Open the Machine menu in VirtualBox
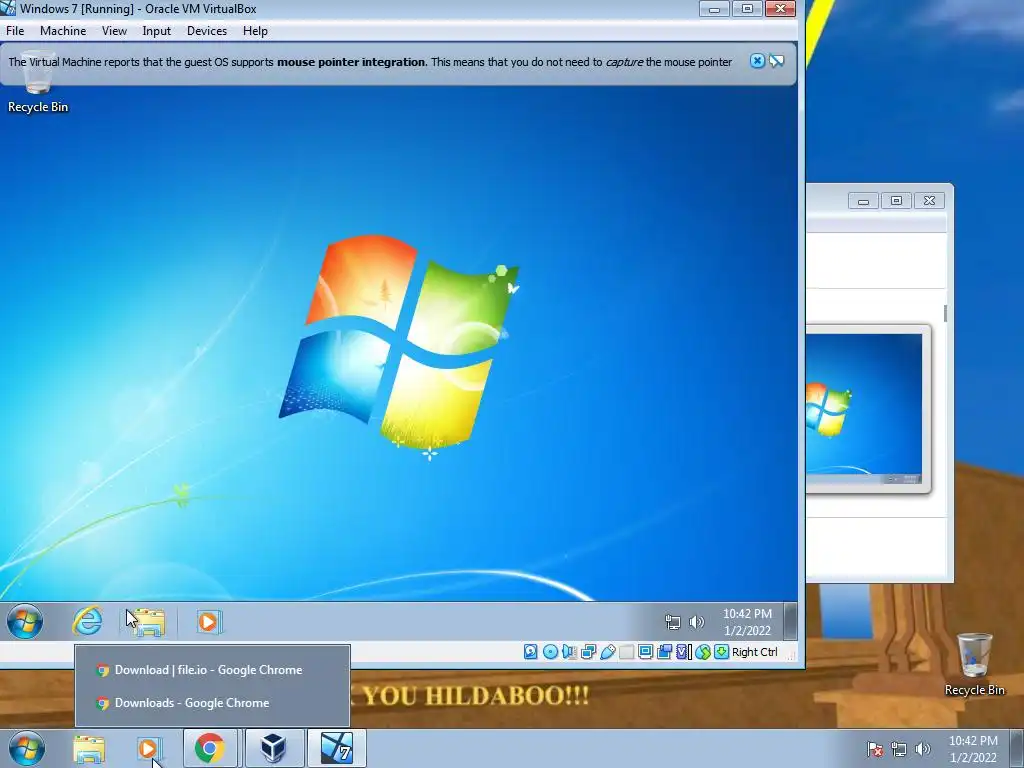 coord(63,31)
